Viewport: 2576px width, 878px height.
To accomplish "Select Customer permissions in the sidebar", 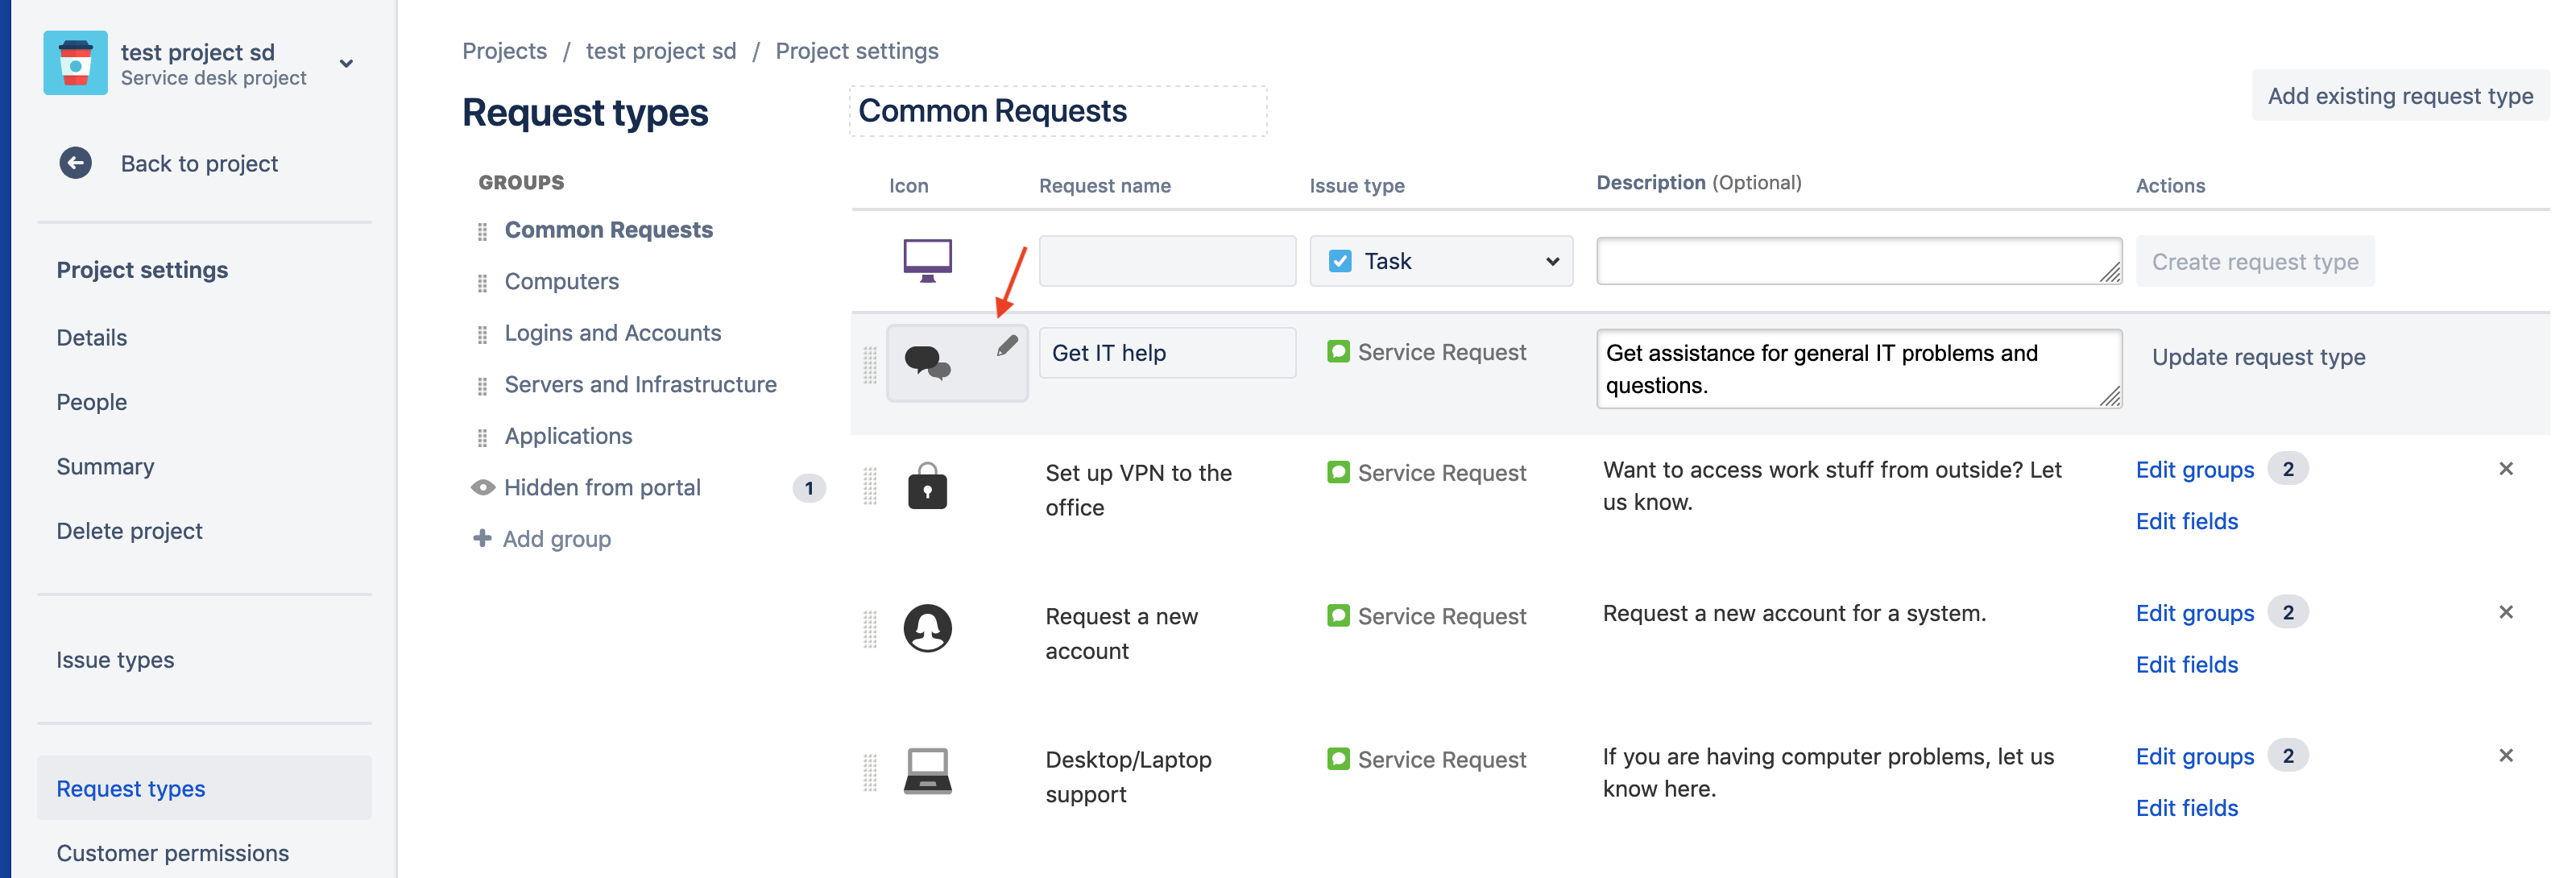I will [172, 852].
